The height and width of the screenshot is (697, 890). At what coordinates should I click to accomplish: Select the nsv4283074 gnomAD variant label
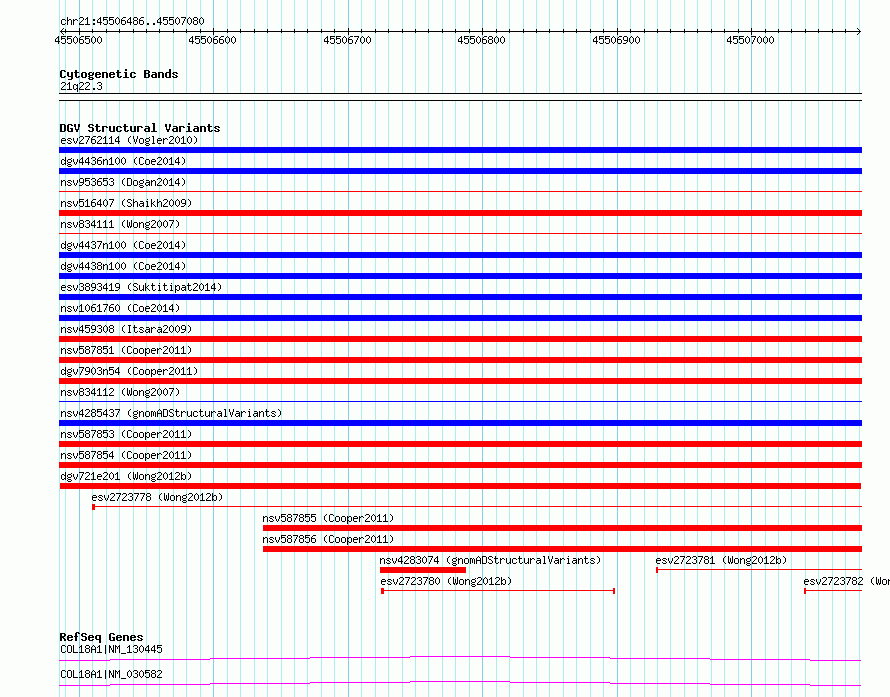tap(490, 560)
